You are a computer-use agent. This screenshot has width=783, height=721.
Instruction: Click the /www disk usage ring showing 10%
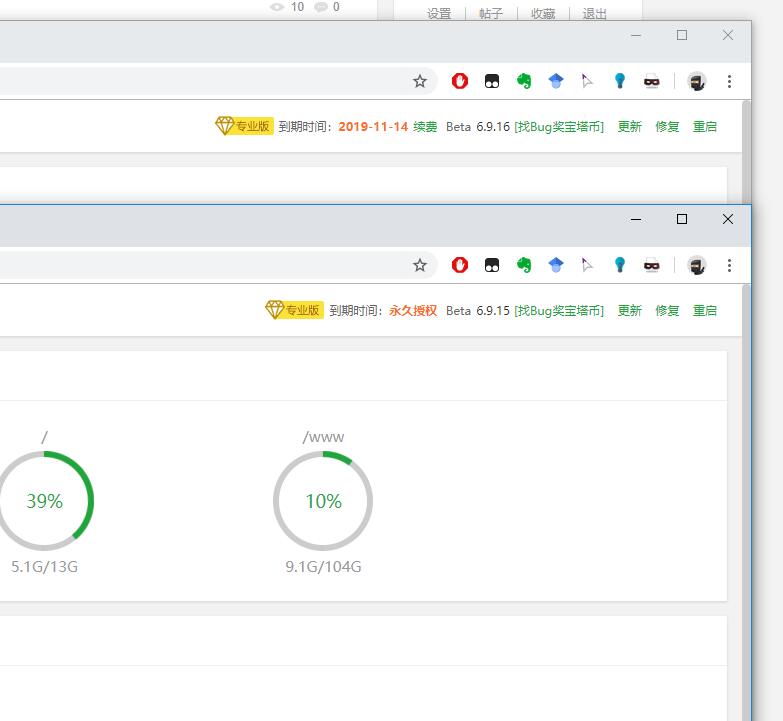coord(323,501)
